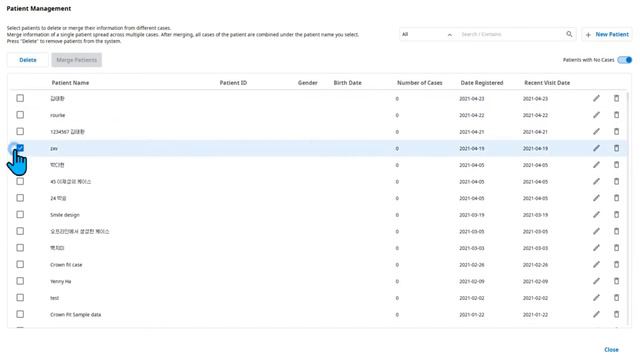Click the "2021-02-09" Date Registered cell
The image size is (640, 360).
pos(471,282)
